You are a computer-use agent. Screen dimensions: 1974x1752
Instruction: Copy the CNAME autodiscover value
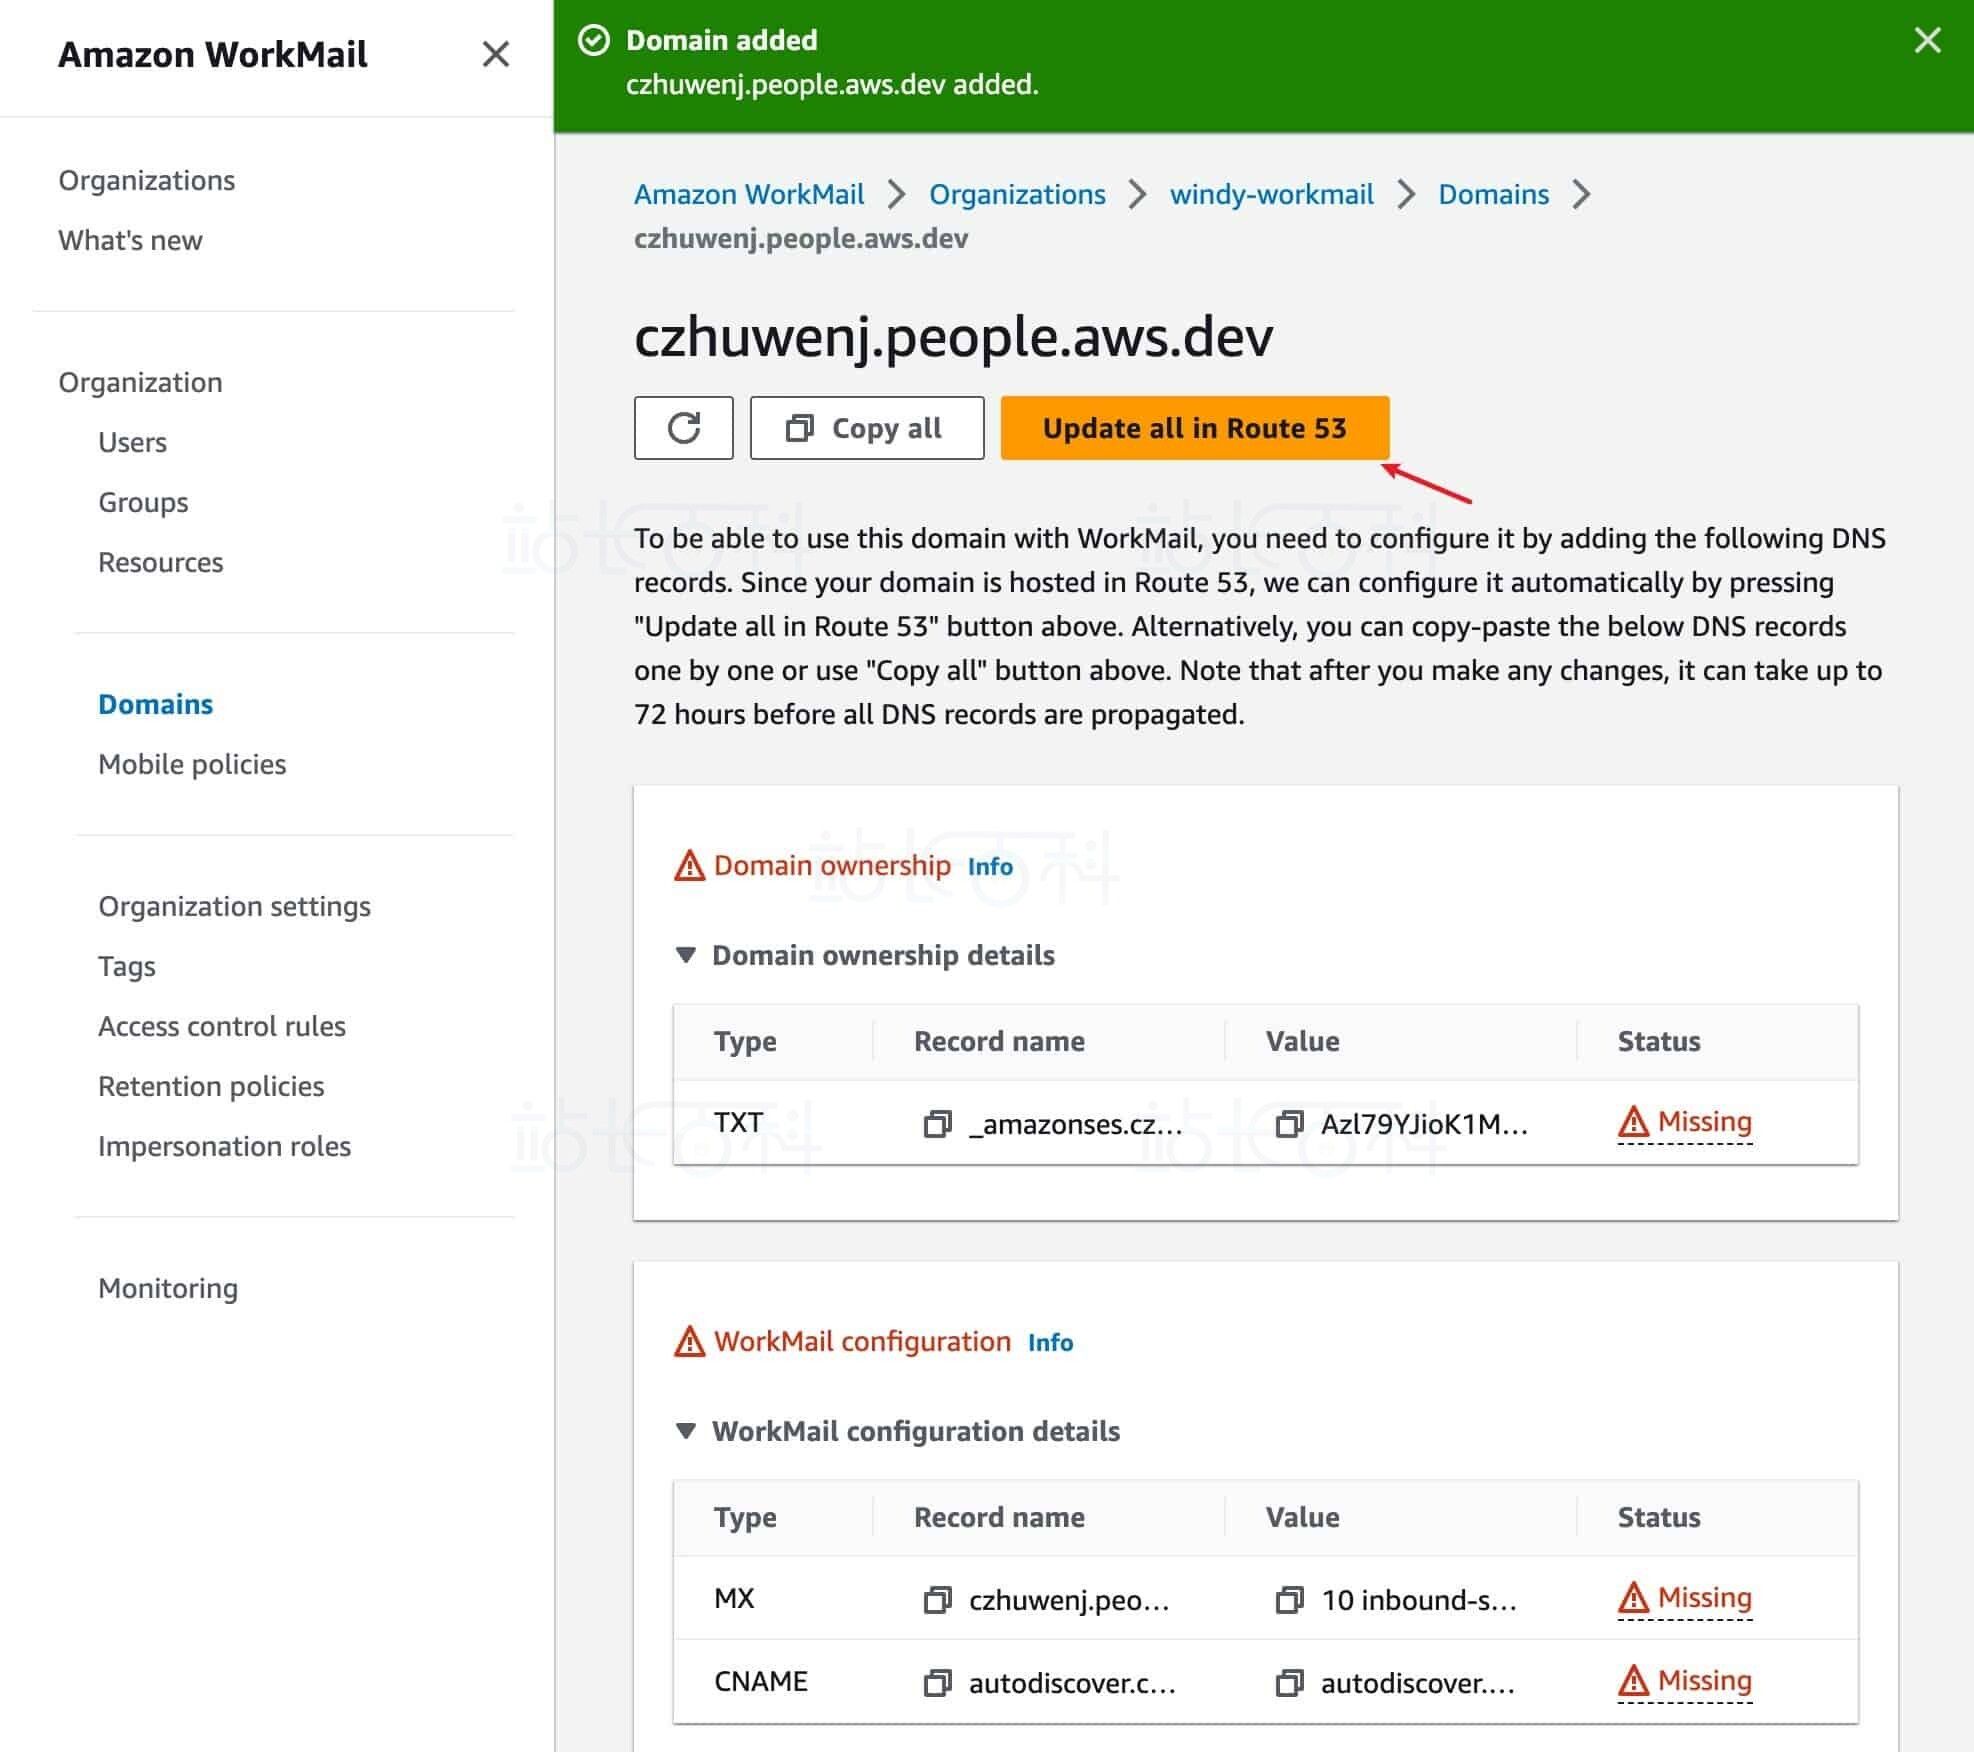(1289, 1683)
